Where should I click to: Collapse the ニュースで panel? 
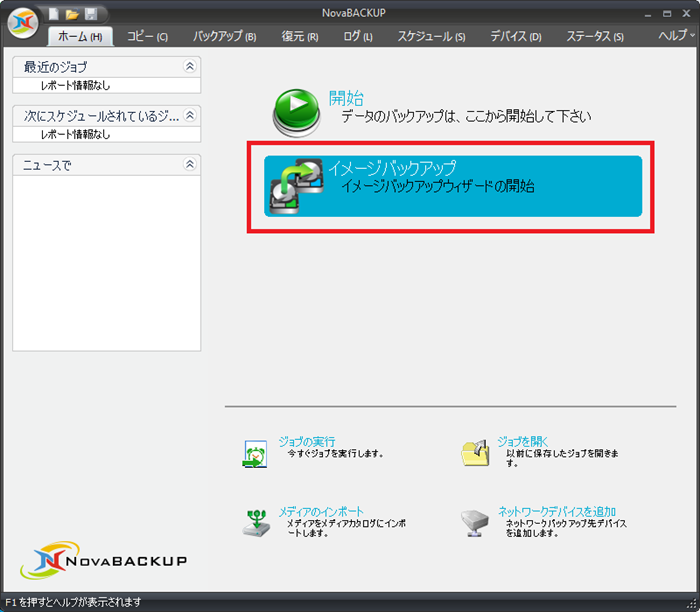point(190,165)
